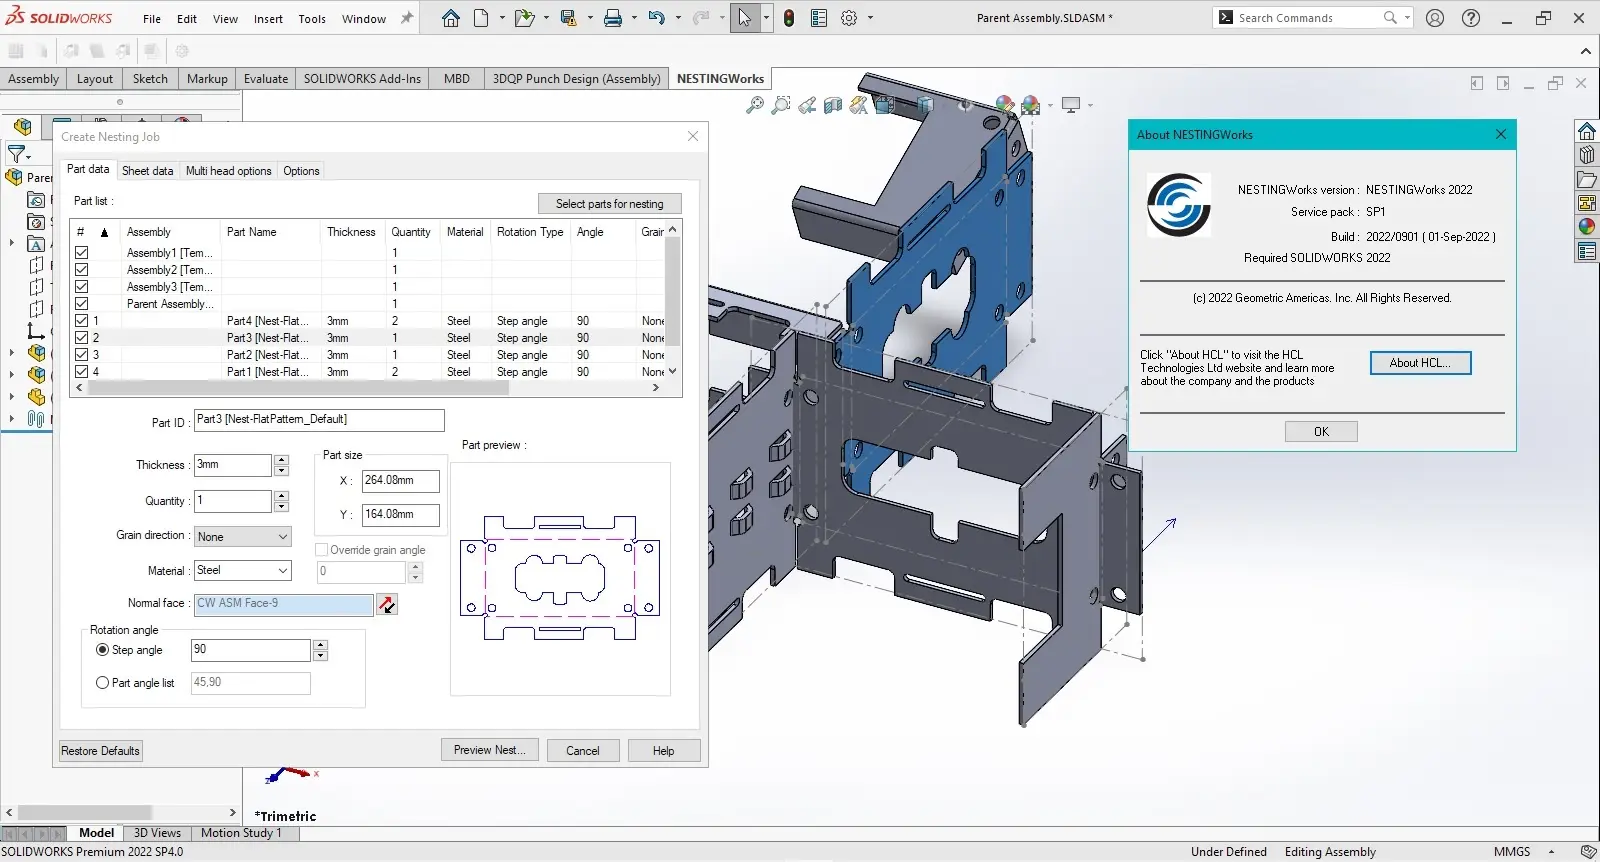Select the Part angle list radio button
The image size is (1600, 862).
point(102,683)
